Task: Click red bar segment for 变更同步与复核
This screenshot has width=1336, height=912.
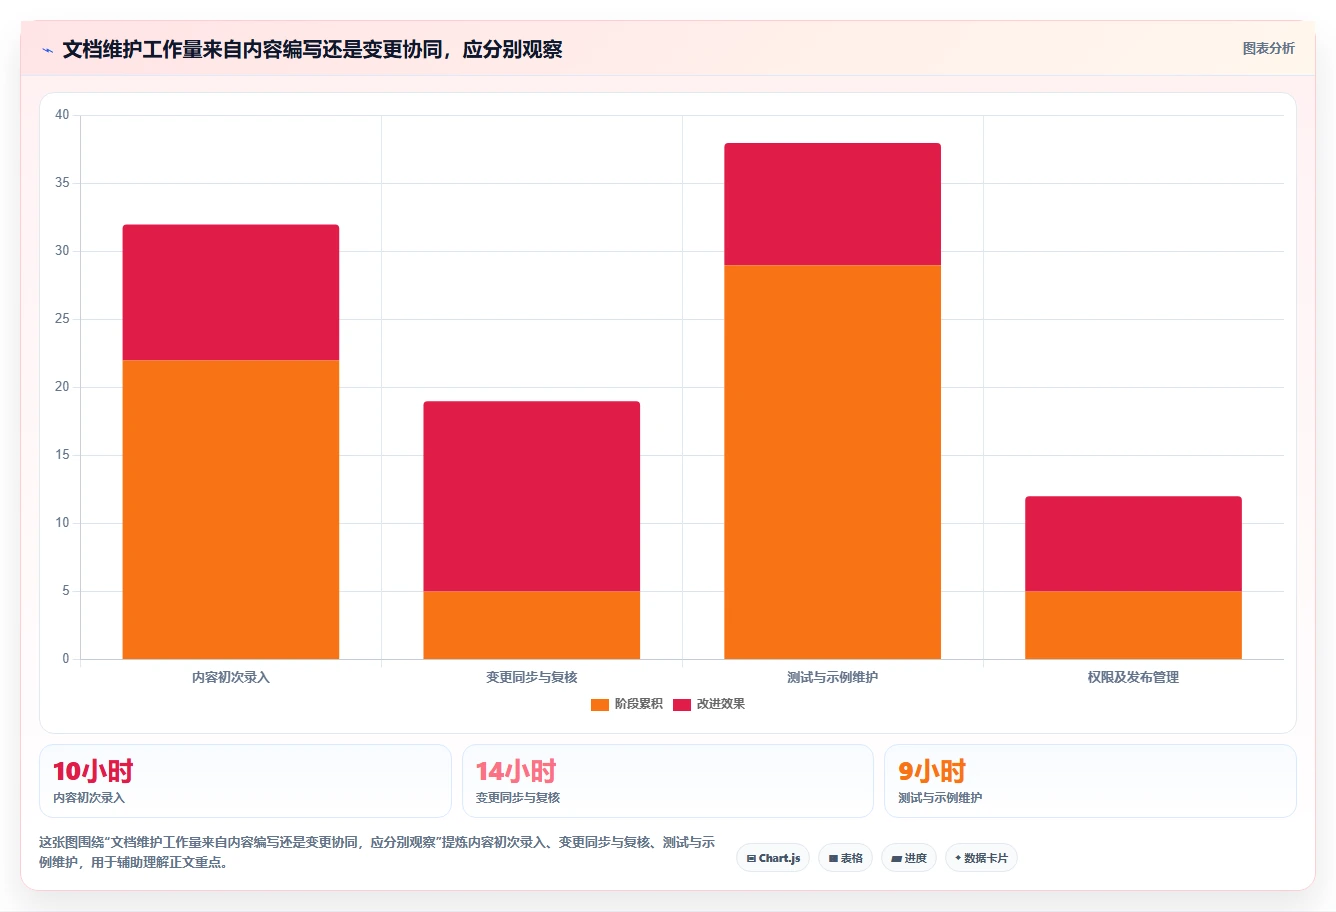Action: click(532, 496)
